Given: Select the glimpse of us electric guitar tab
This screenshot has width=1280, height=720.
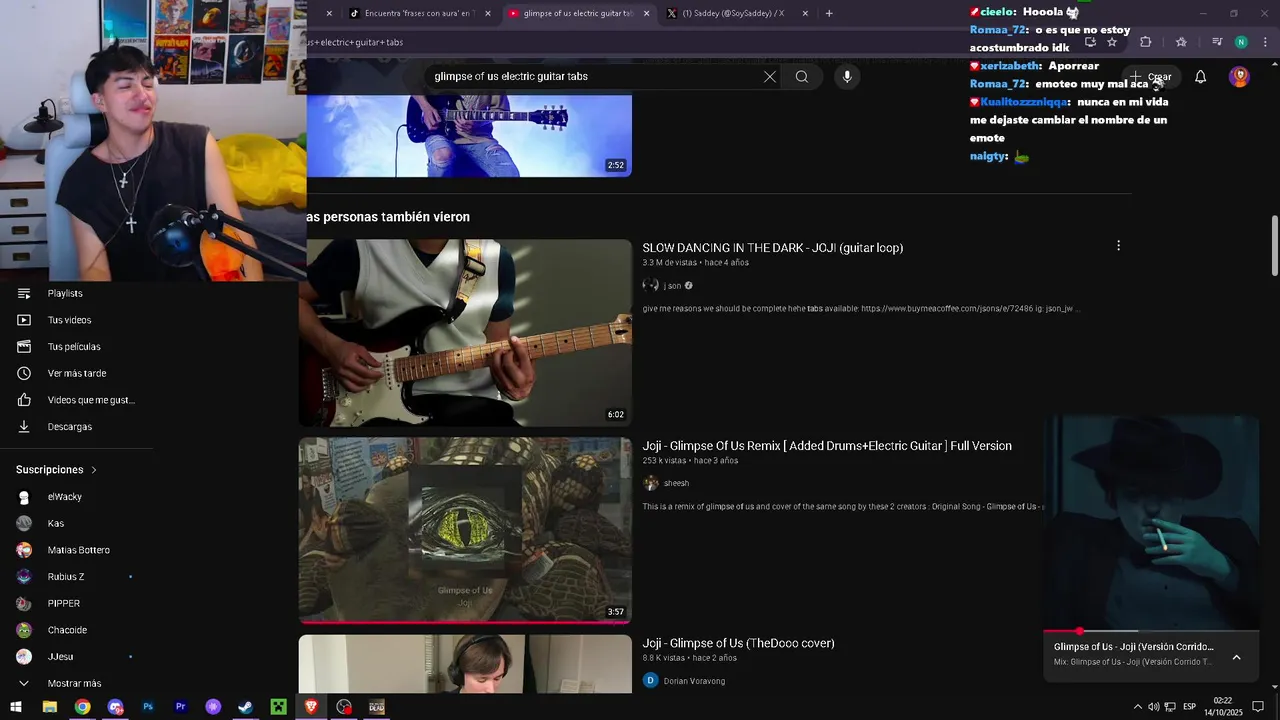Looking at the screenshot, I should 579,13.
